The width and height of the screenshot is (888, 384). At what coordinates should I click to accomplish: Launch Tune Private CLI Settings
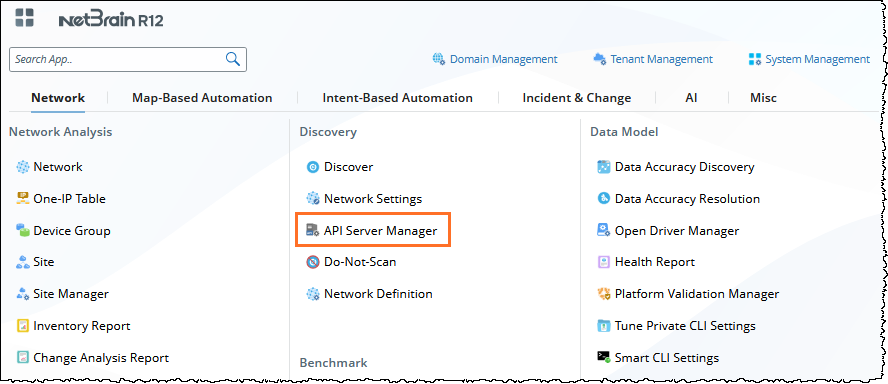676,326
